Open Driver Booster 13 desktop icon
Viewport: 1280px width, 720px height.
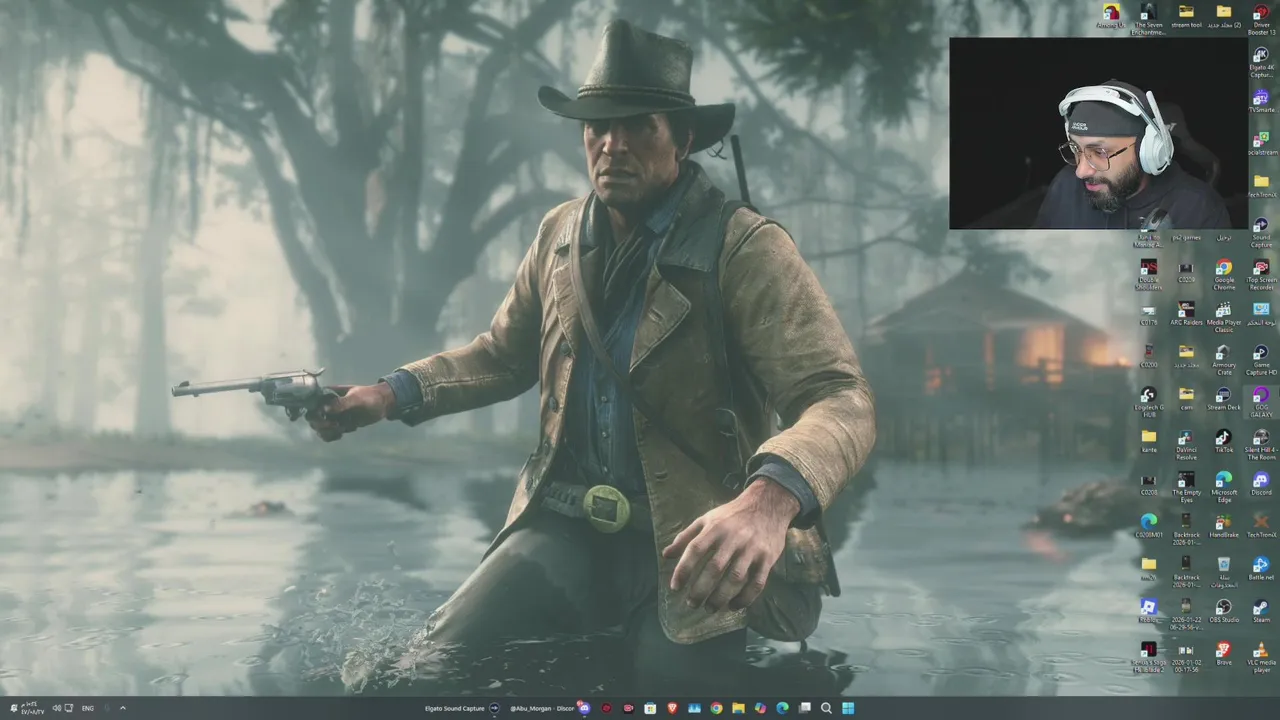1261,19
